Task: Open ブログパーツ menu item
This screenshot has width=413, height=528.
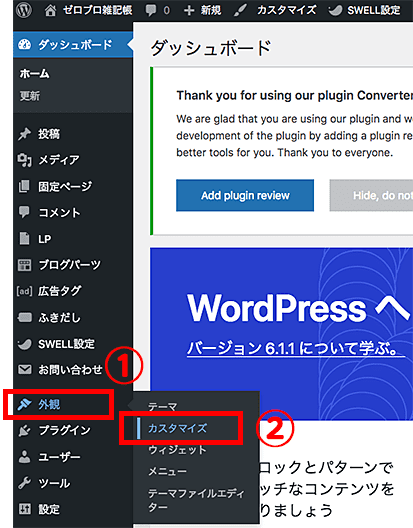Action: (x=69, y=265)
